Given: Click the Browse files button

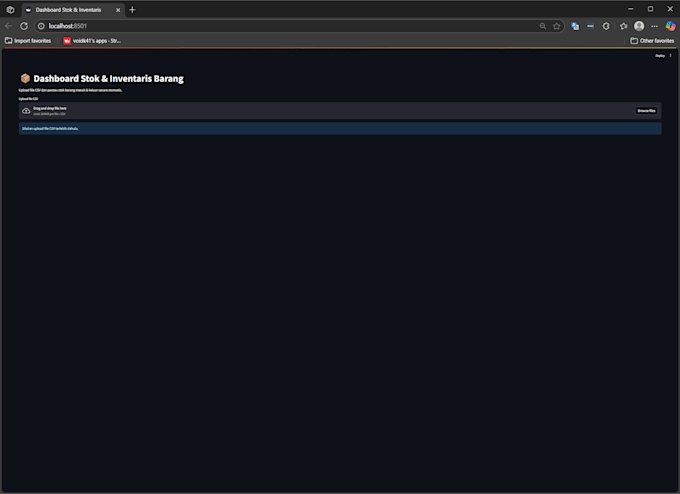Looking at the screenshot, I should pos(646,111).
